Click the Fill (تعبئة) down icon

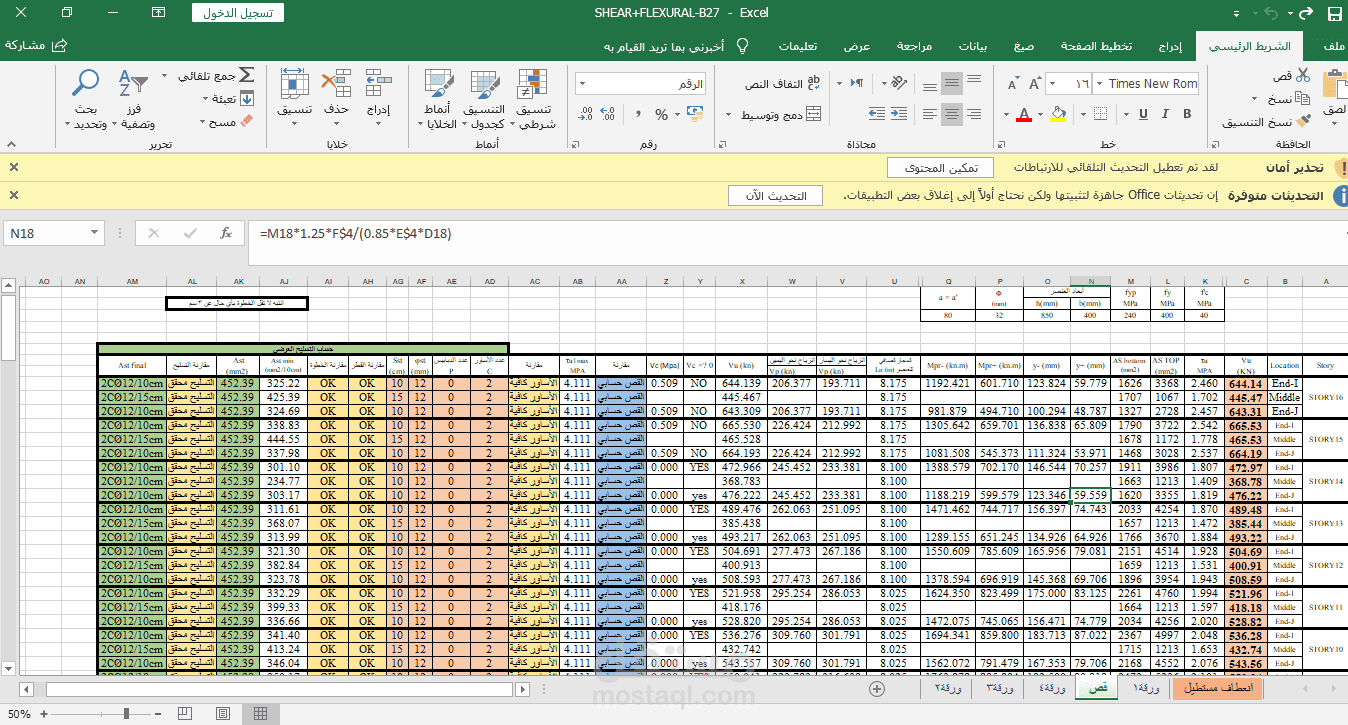click(246, 99)
